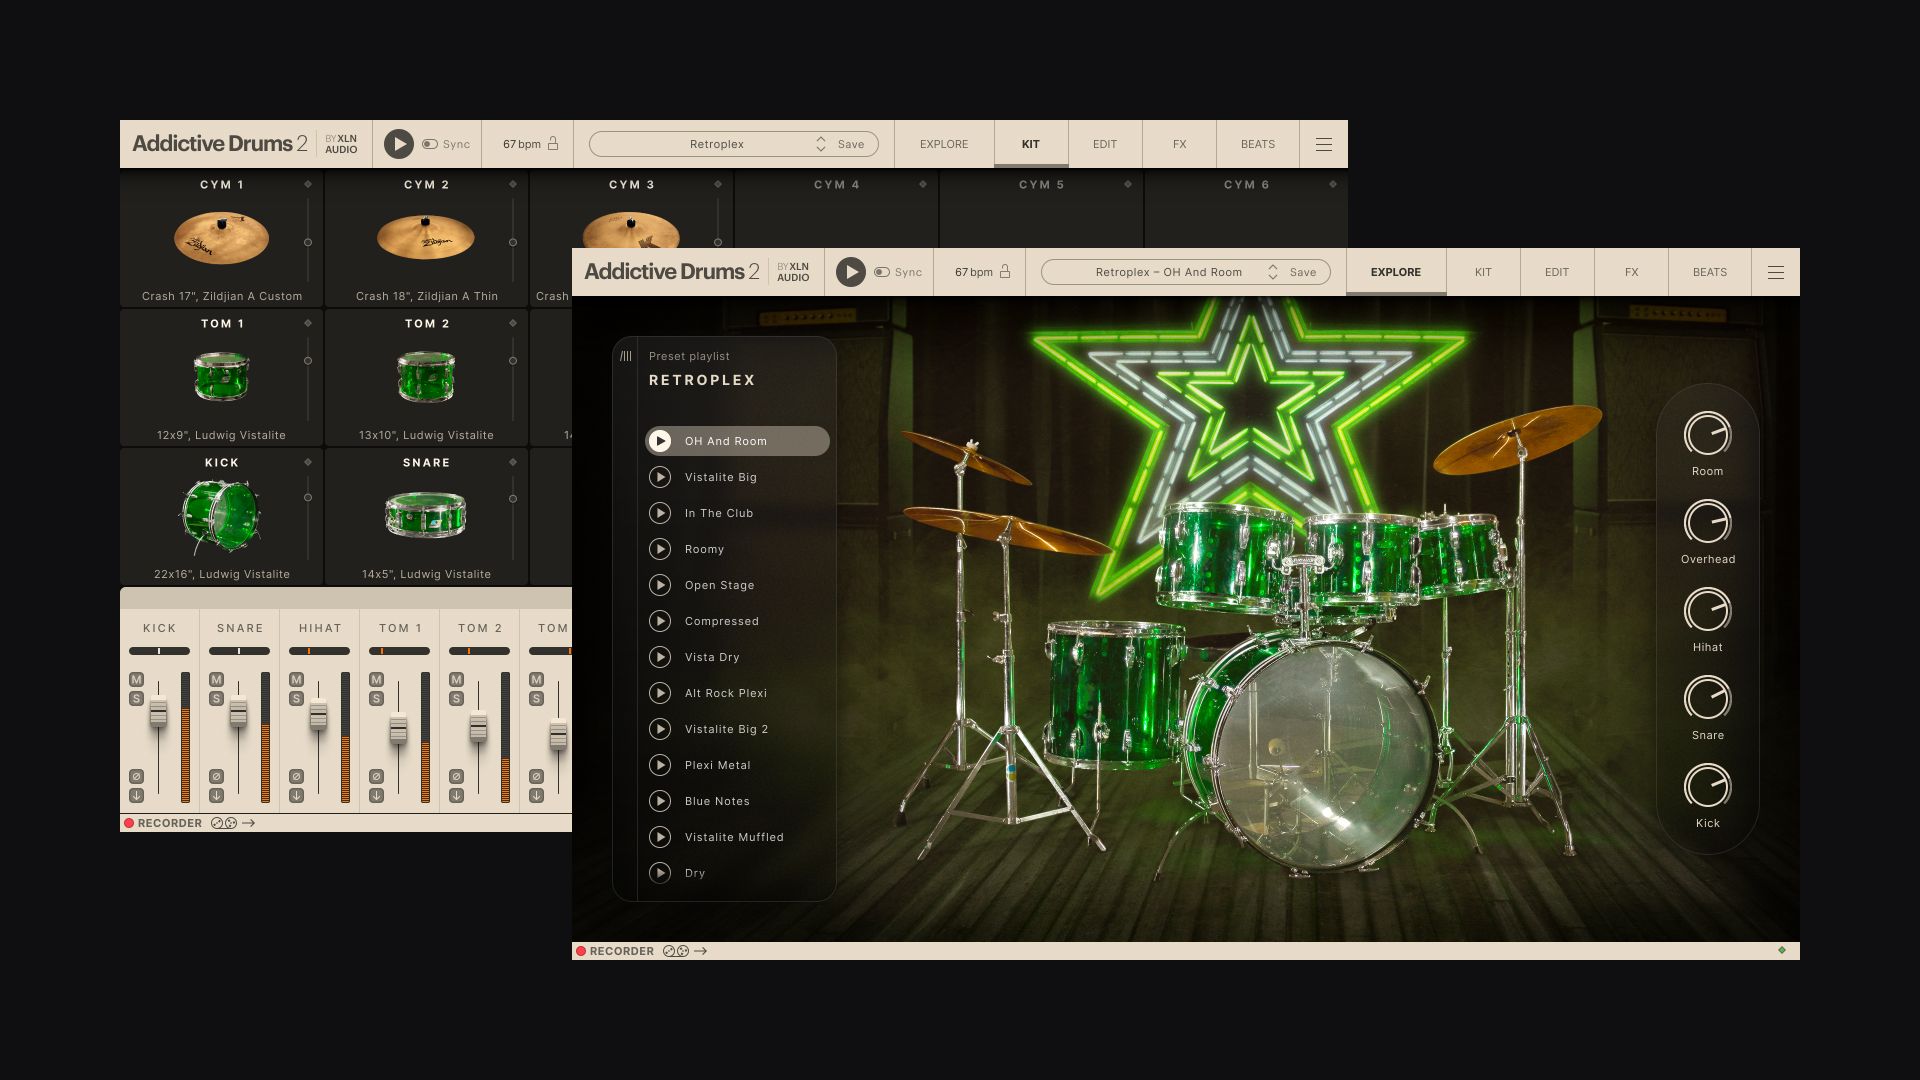
Task: Play the Vistalite Big 2 preset
Action: [660, 729]
